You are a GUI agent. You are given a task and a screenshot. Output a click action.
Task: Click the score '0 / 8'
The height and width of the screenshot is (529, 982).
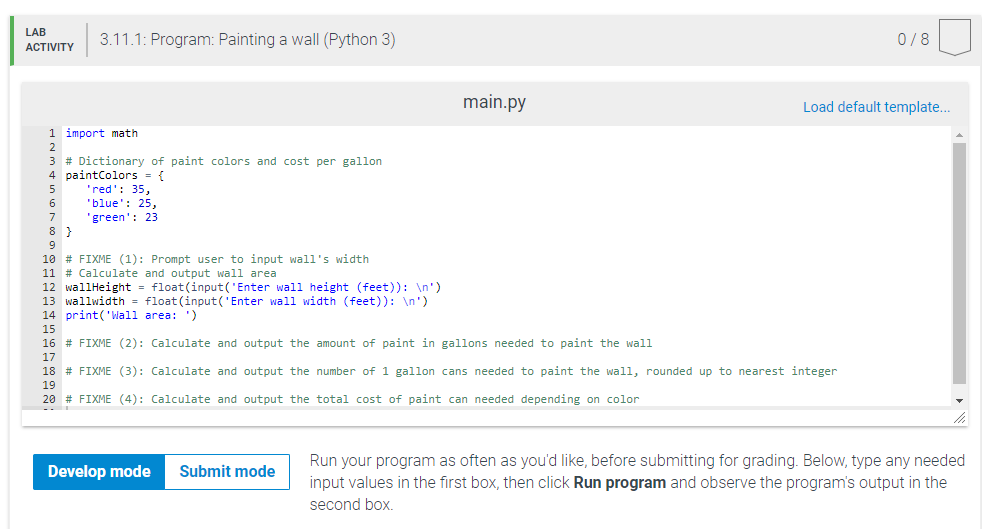tap(912, 39)
